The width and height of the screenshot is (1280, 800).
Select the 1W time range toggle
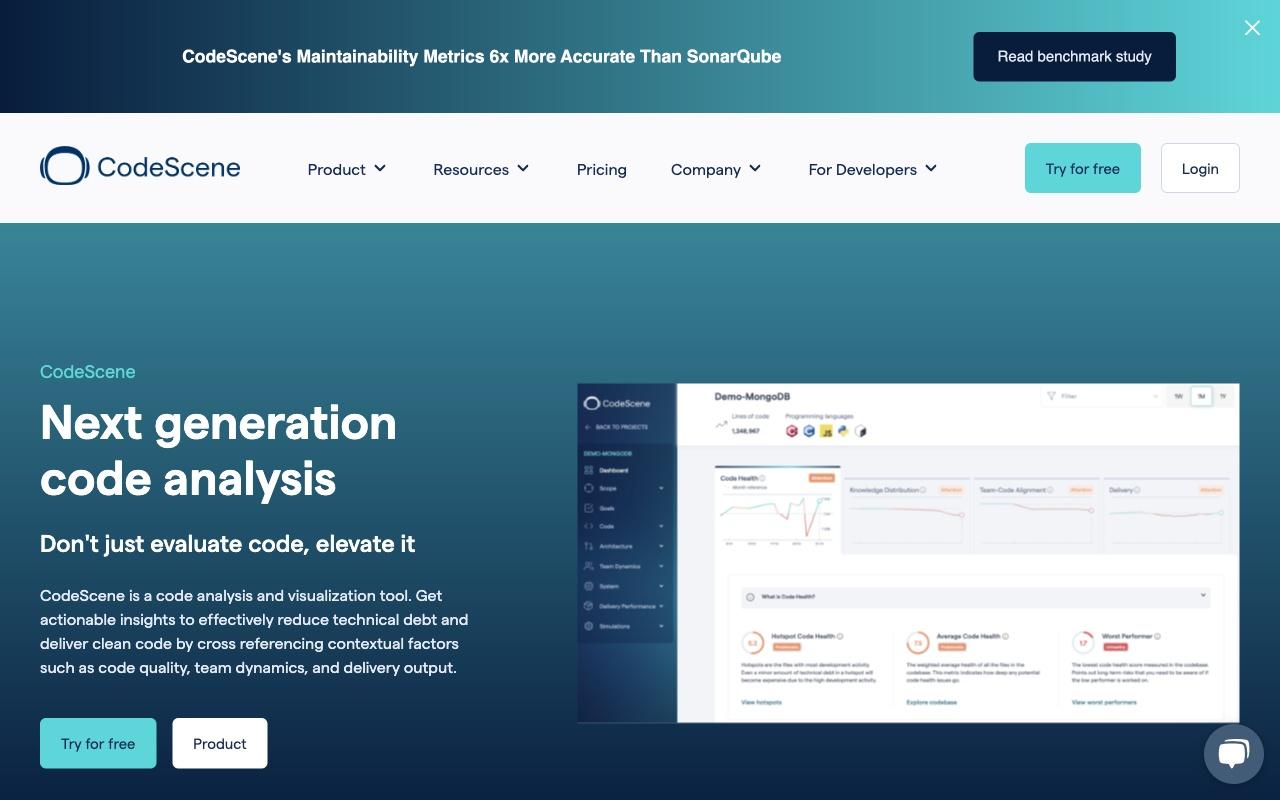(x=1178, y=396)
